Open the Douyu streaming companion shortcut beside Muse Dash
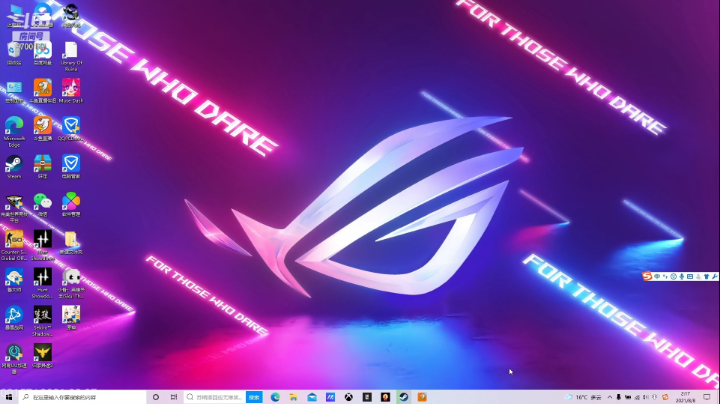The height and width of the screenshot is (404, 720). (42, 91)
